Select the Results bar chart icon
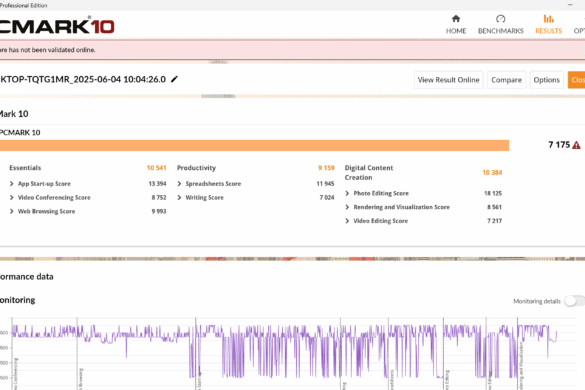 point(548,19)
